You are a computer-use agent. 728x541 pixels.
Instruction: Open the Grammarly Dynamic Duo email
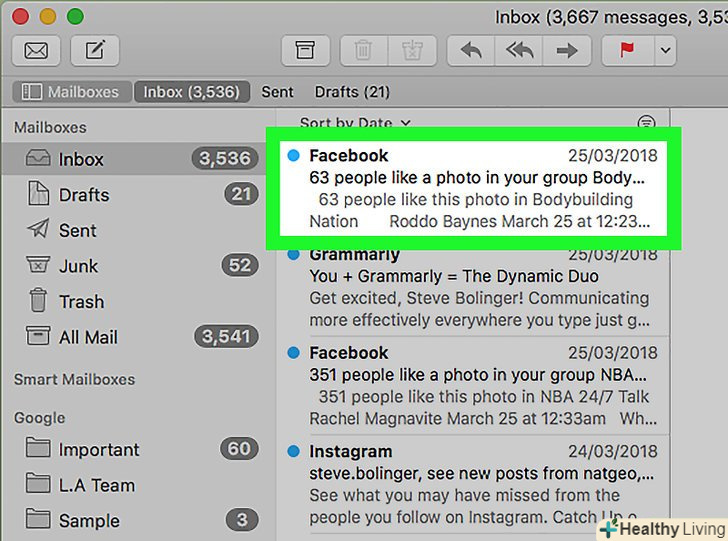pyautogui.click(x=474, y=288)
